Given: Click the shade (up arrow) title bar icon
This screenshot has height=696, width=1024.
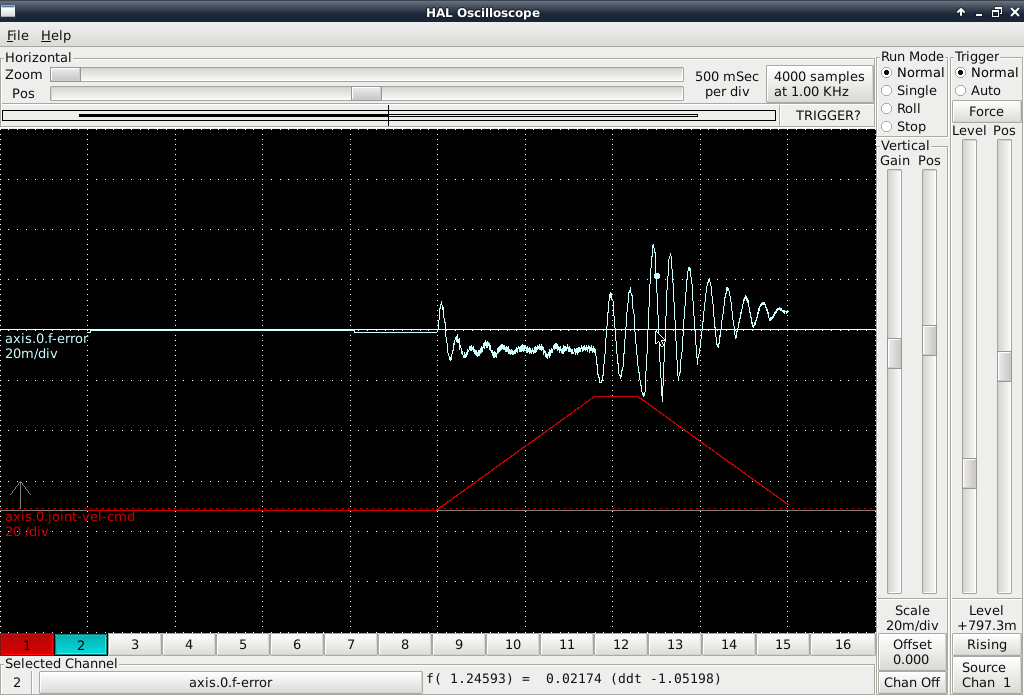Looking at the screenshot, I should [961, 12].
